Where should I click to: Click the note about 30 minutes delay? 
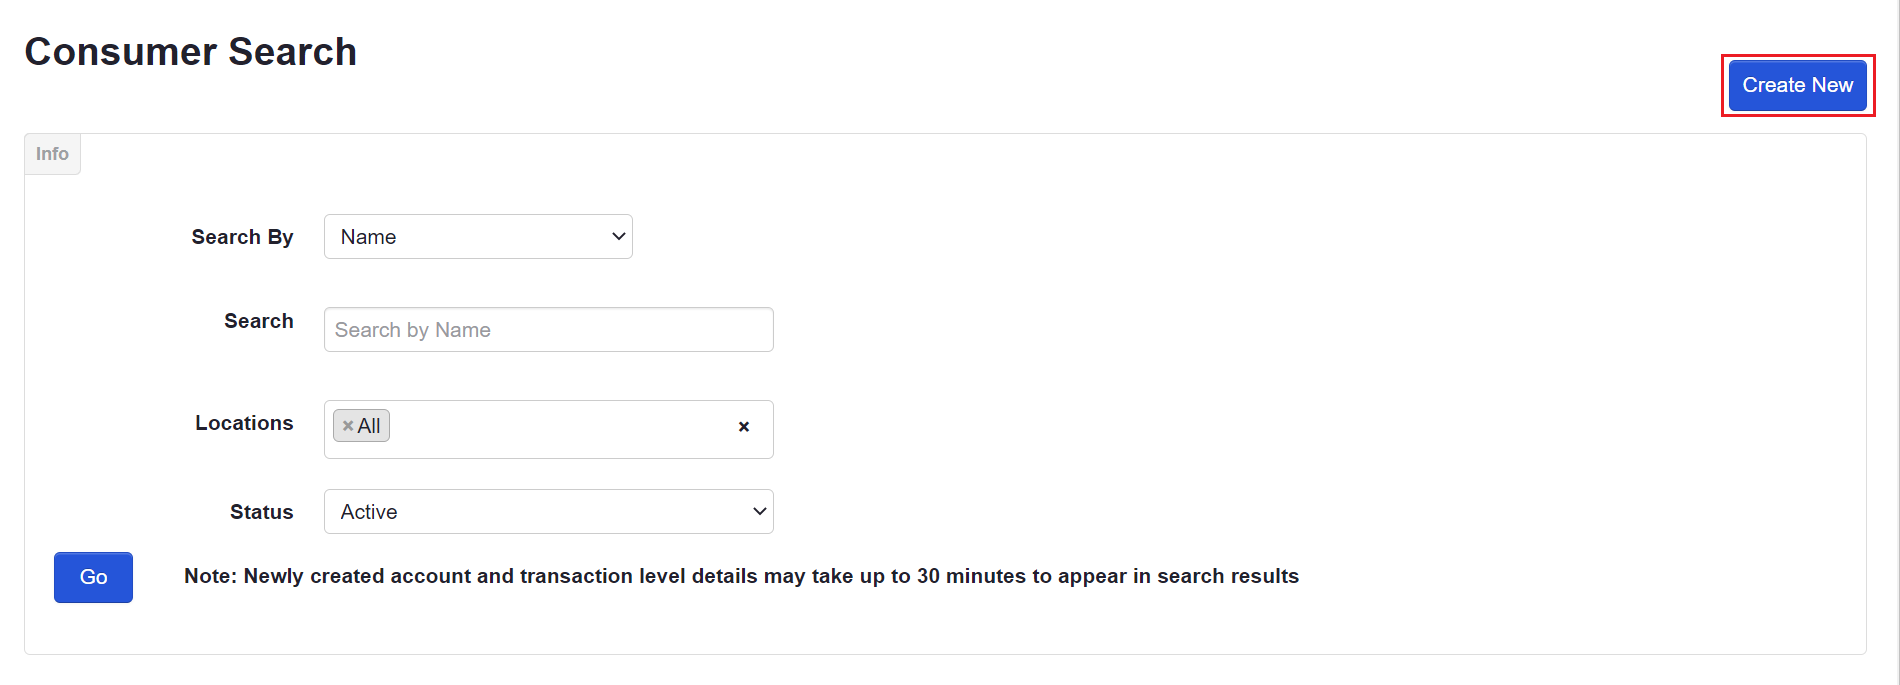coord(741,576)
